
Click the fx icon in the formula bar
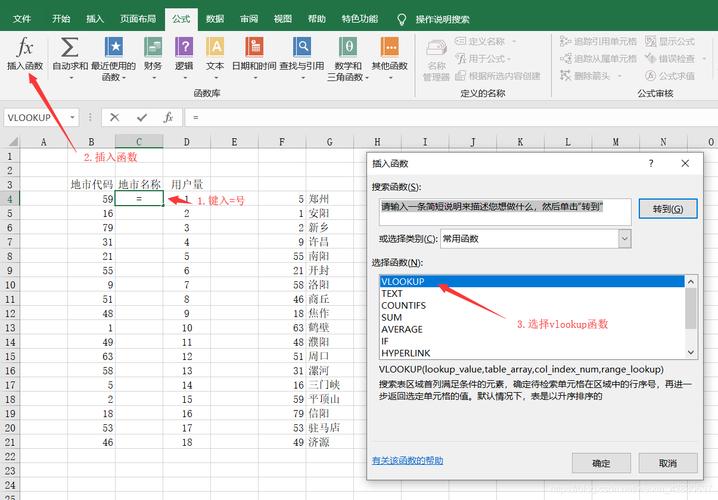point(169,118)
